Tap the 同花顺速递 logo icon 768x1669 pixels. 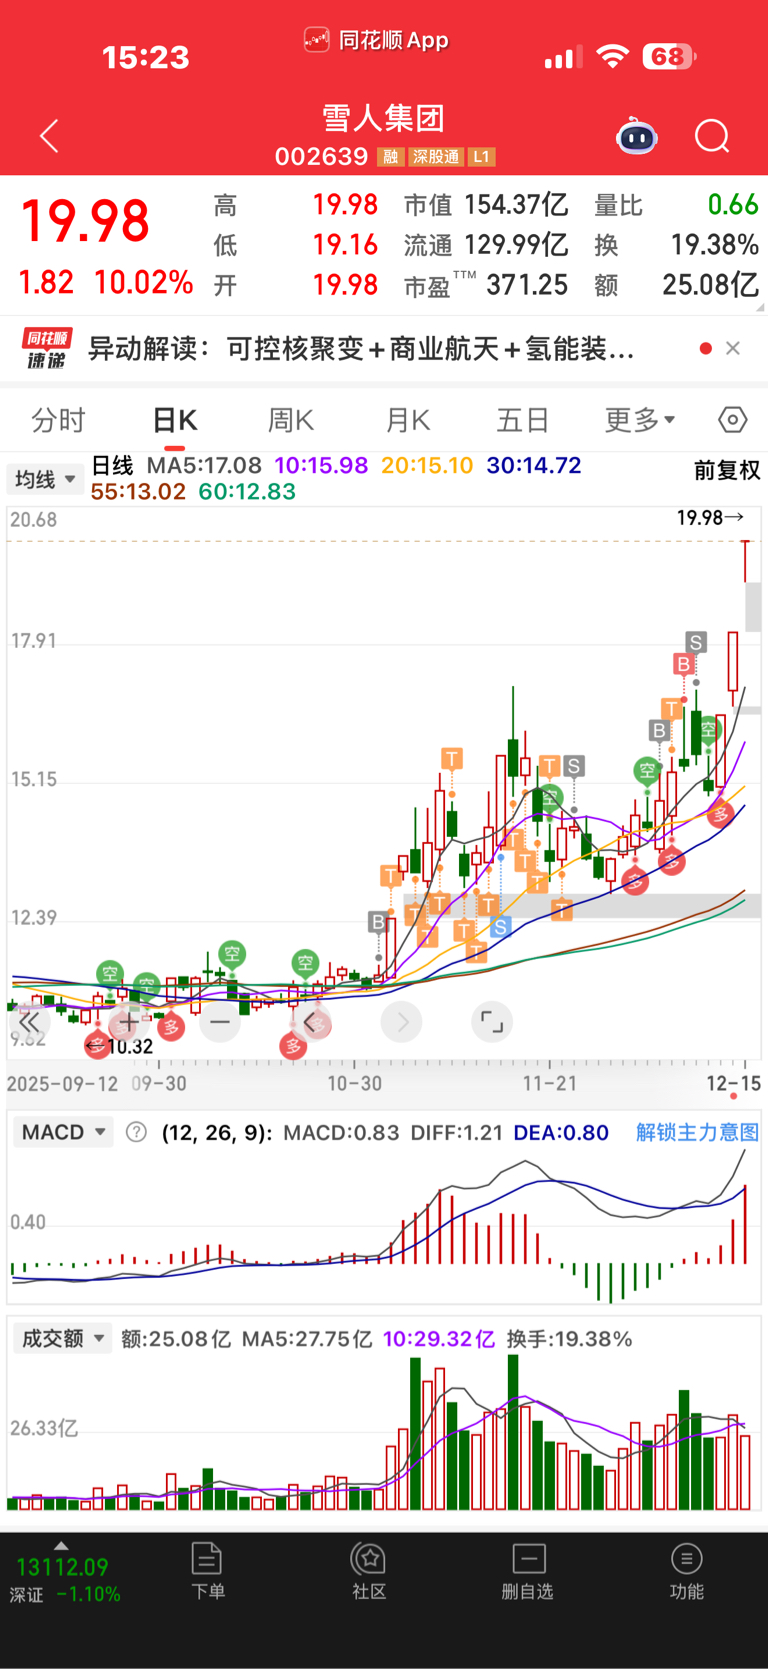pos(47,349)
